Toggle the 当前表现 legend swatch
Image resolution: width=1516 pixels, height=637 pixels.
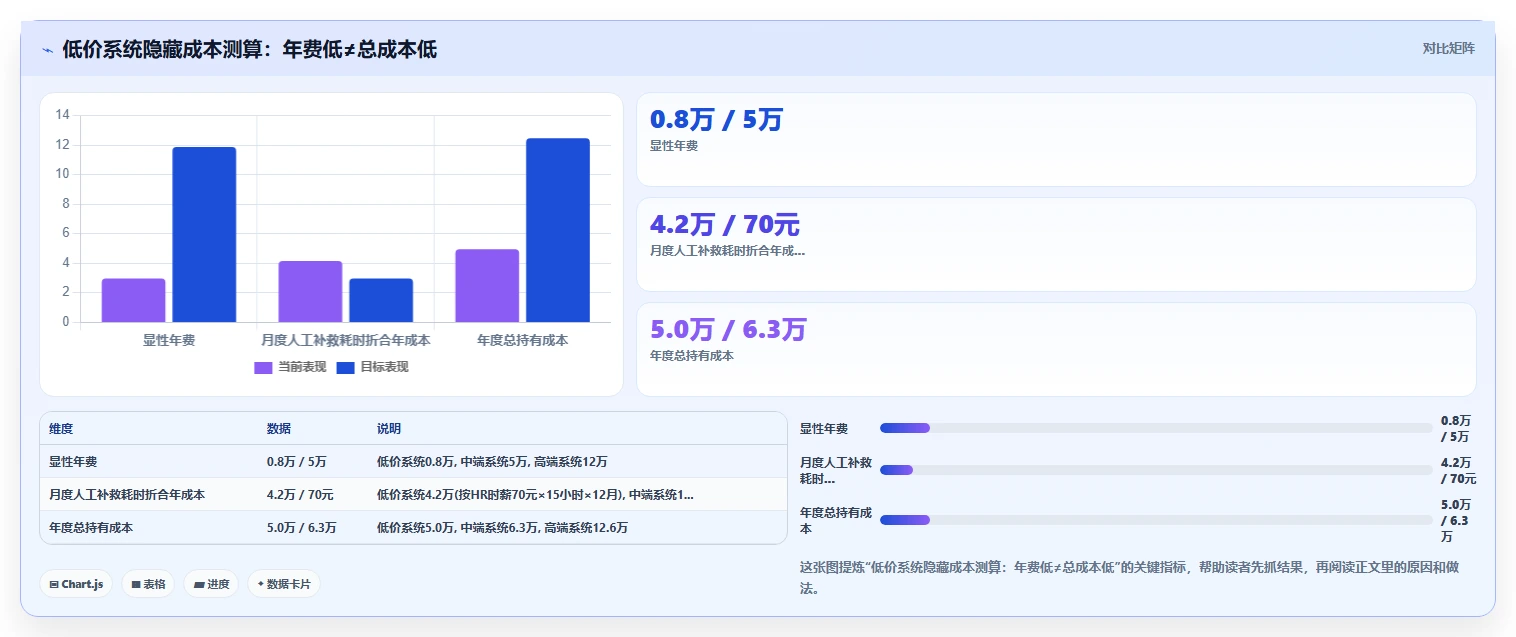[263, 367]
